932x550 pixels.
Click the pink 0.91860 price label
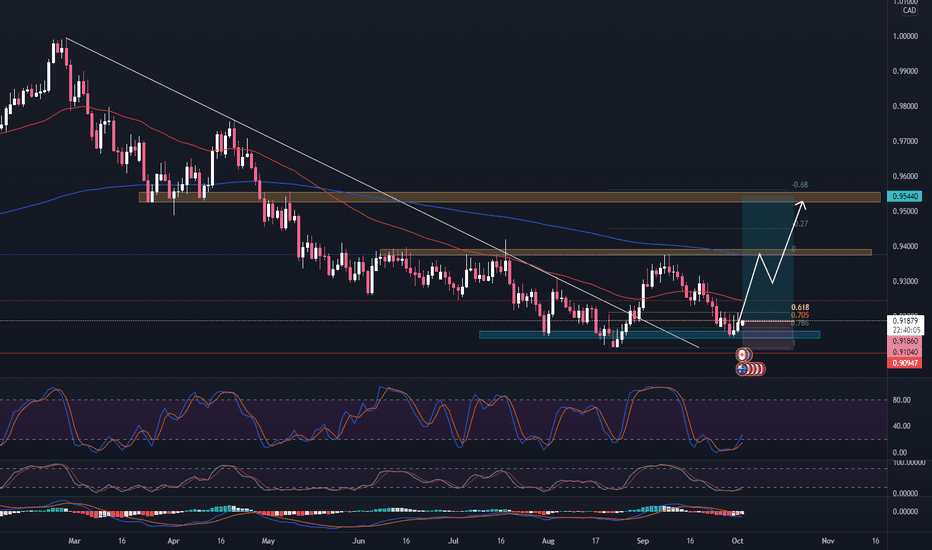tap(904, 342)
